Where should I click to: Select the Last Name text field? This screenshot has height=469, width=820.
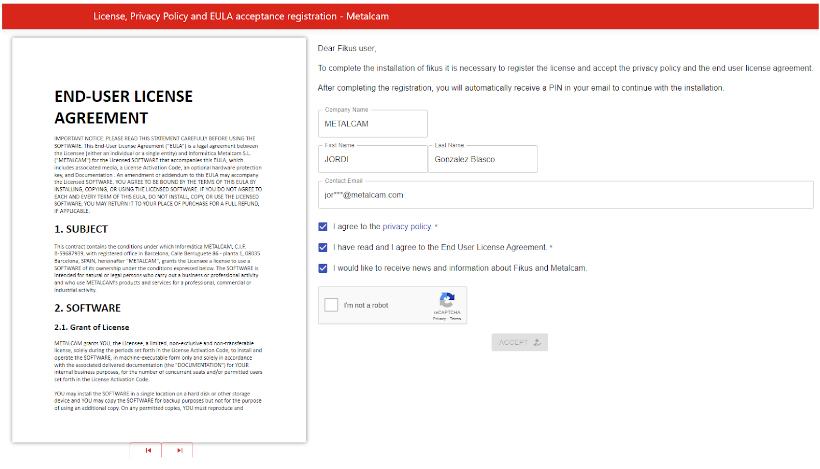(x=482, y=160)
